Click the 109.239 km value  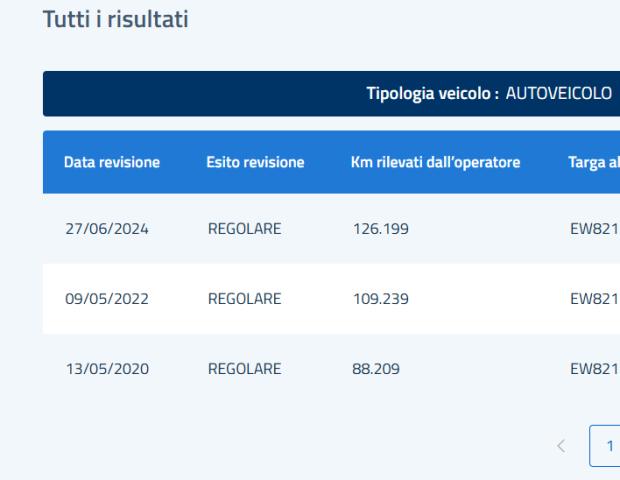point(381,299)
